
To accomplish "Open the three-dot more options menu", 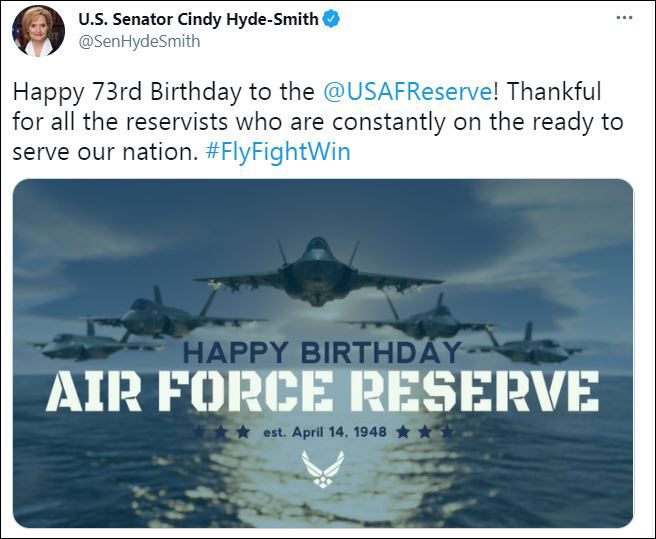I will pos(624,18).
